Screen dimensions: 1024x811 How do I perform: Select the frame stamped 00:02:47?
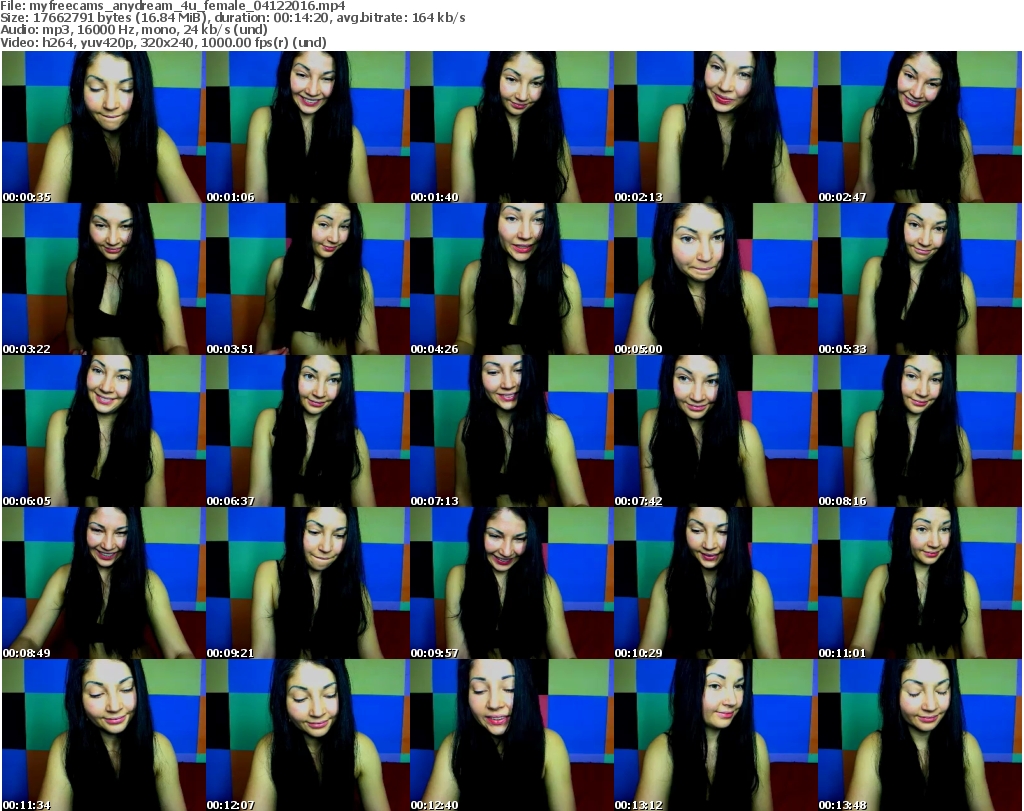point(920,127)
